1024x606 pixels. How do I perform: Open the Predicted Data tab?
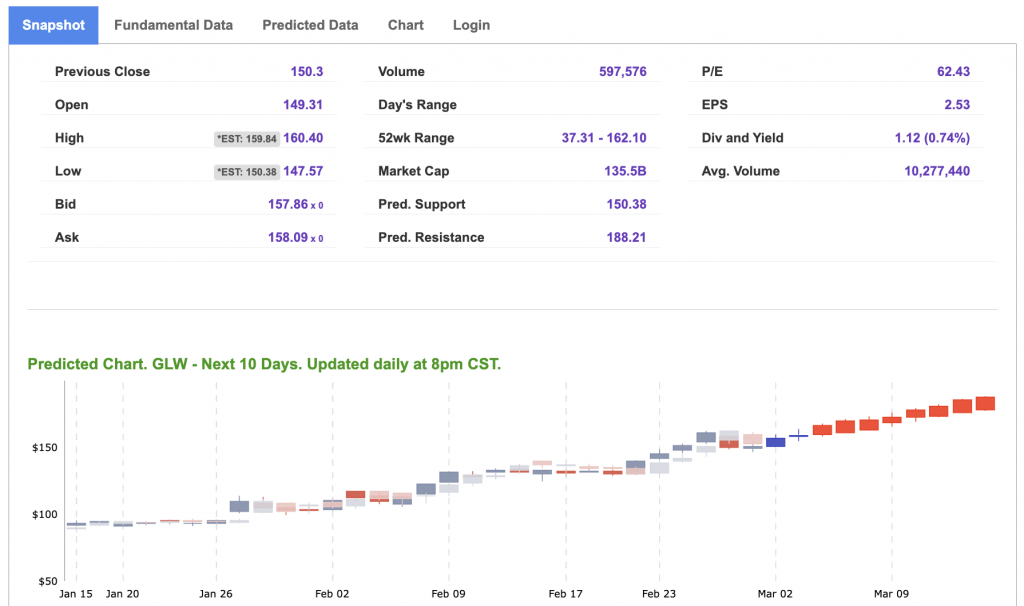[x=310, y=25]
